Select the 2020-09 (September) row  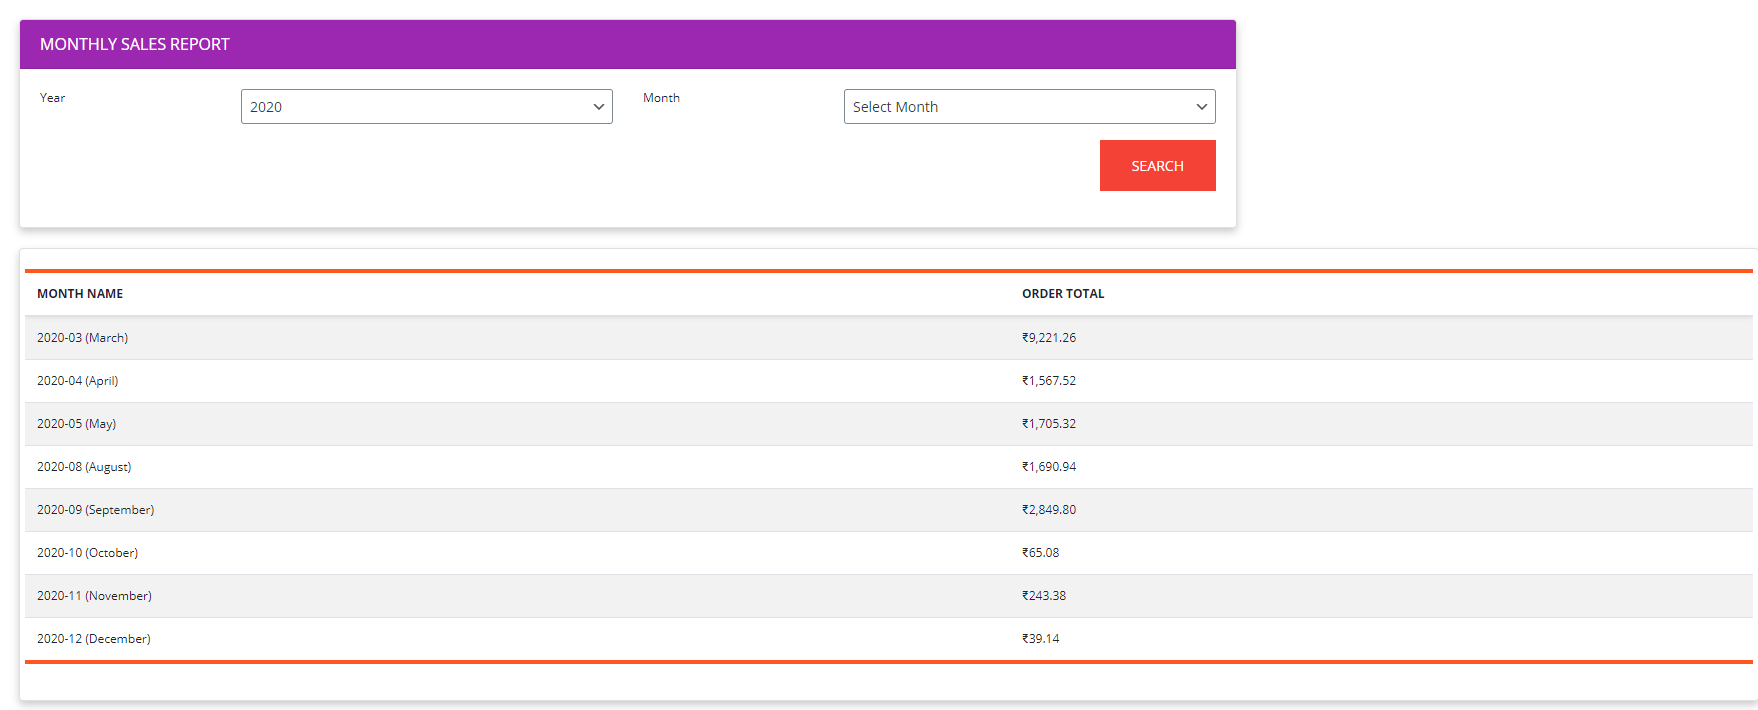click(x=96, y=510)
